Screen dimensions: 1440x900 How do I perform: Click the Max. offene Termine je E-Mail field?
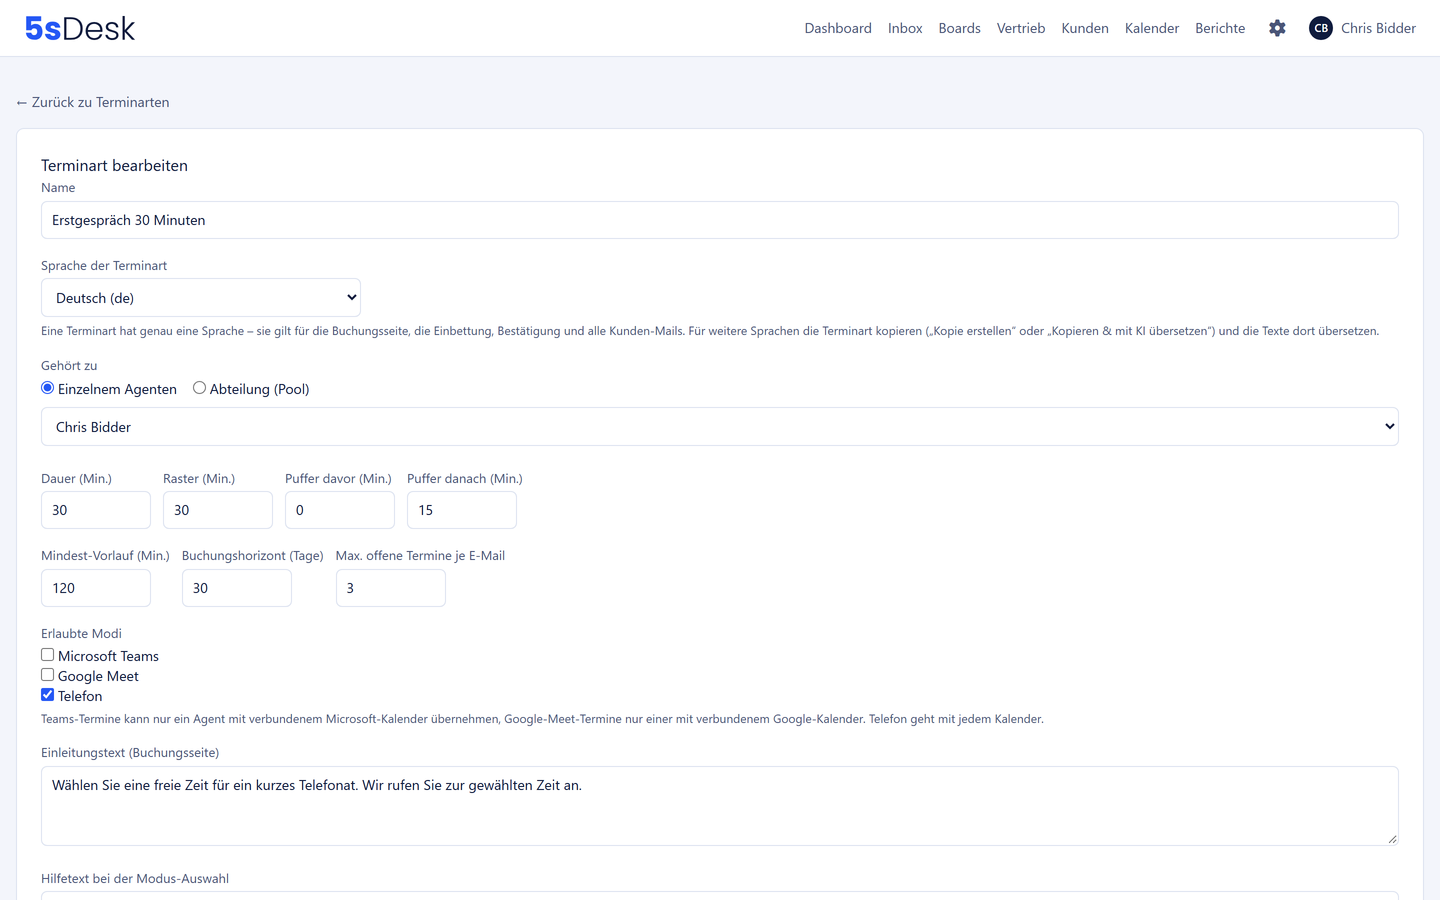391,588
